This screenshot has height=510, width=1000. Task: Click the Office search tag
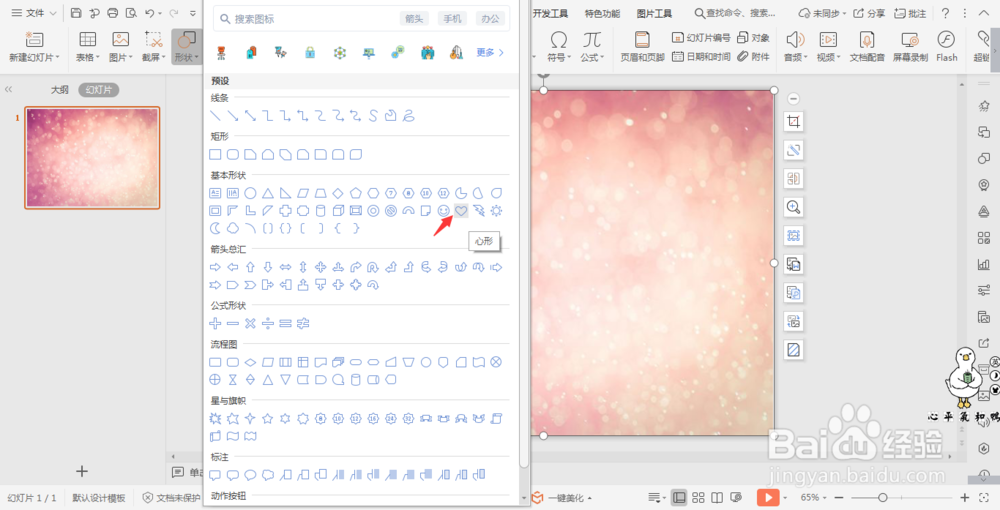(x=490, y=18)
